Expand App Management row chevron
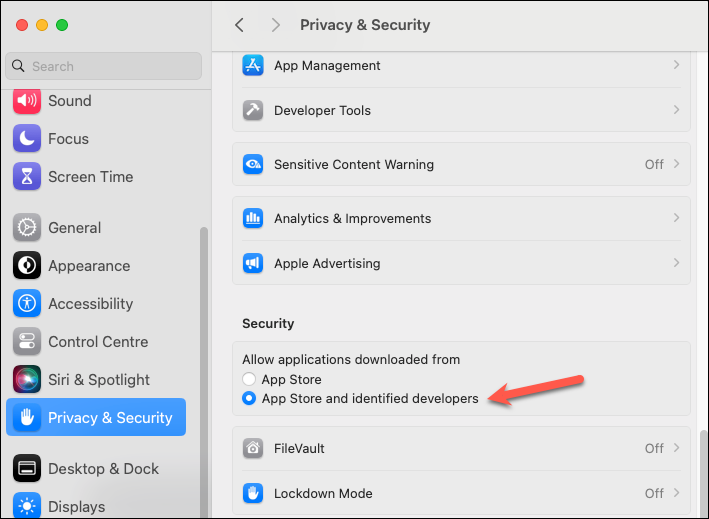Image resolution: width=709 pixels, height=519 pixels. [676, 65]
